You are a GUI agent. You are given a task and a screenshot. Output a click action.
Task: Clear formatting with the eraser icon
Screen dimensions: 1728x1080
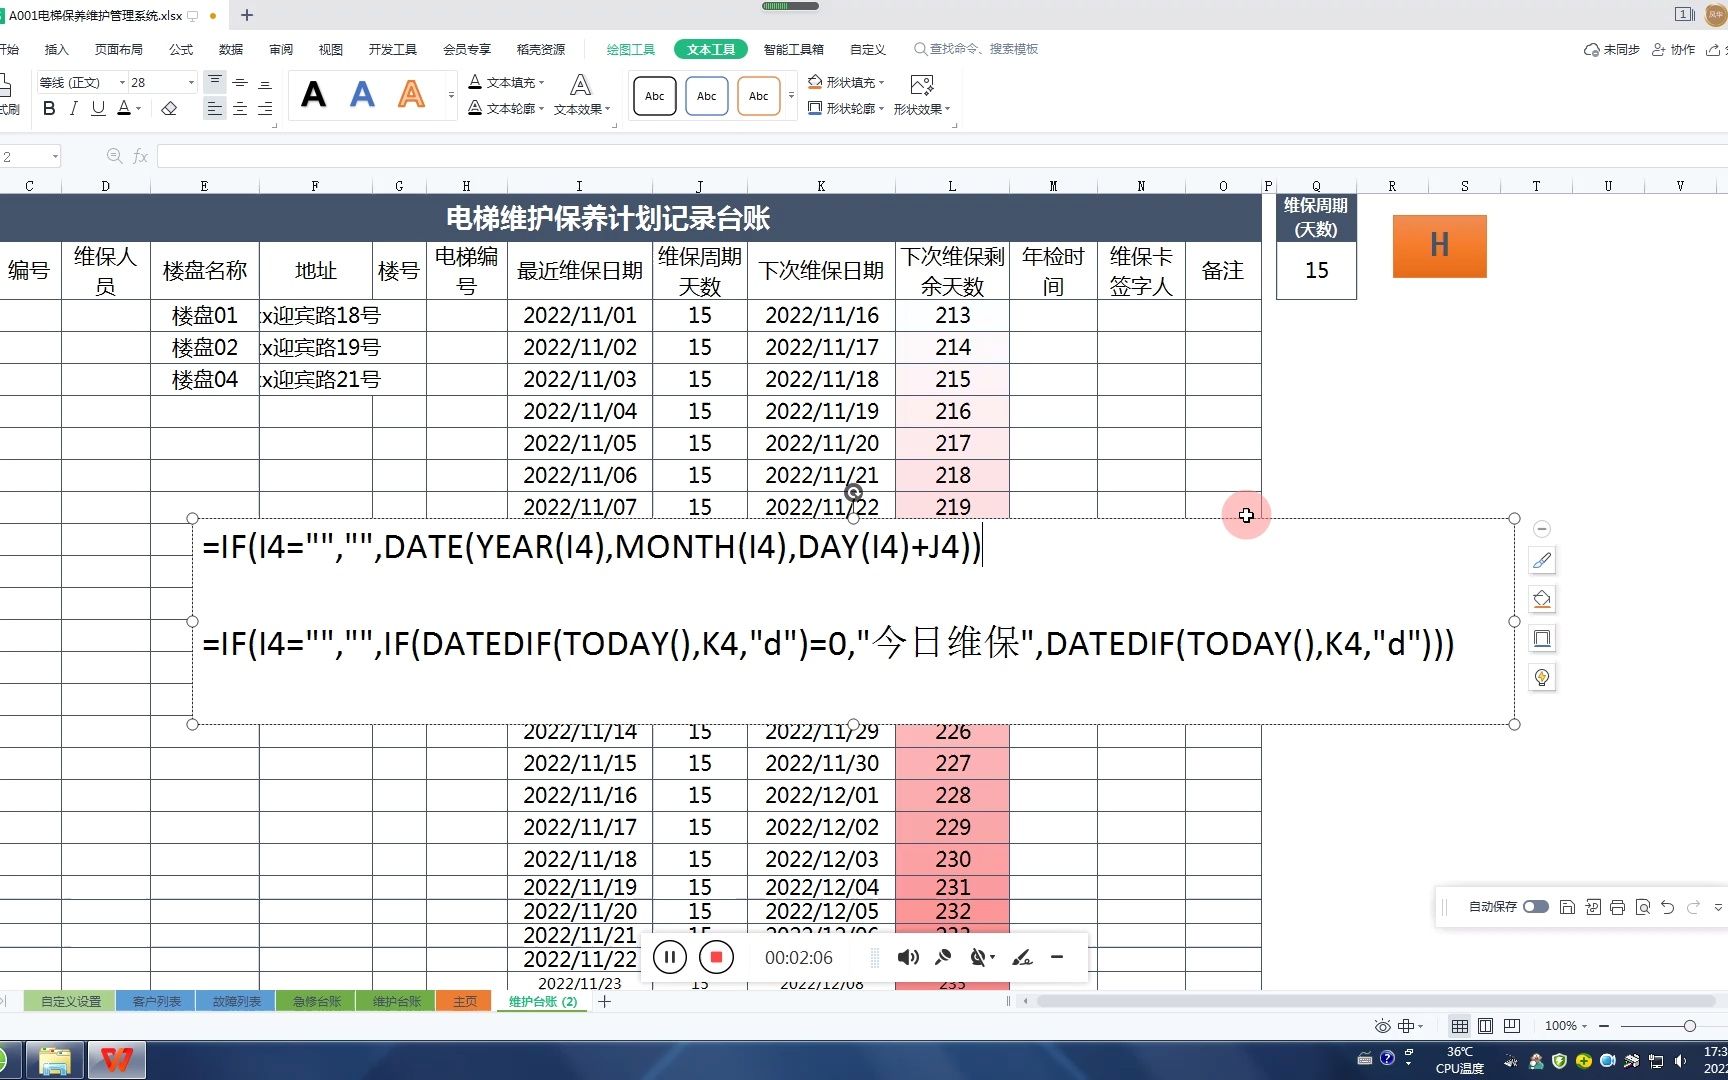pos(169,108)
